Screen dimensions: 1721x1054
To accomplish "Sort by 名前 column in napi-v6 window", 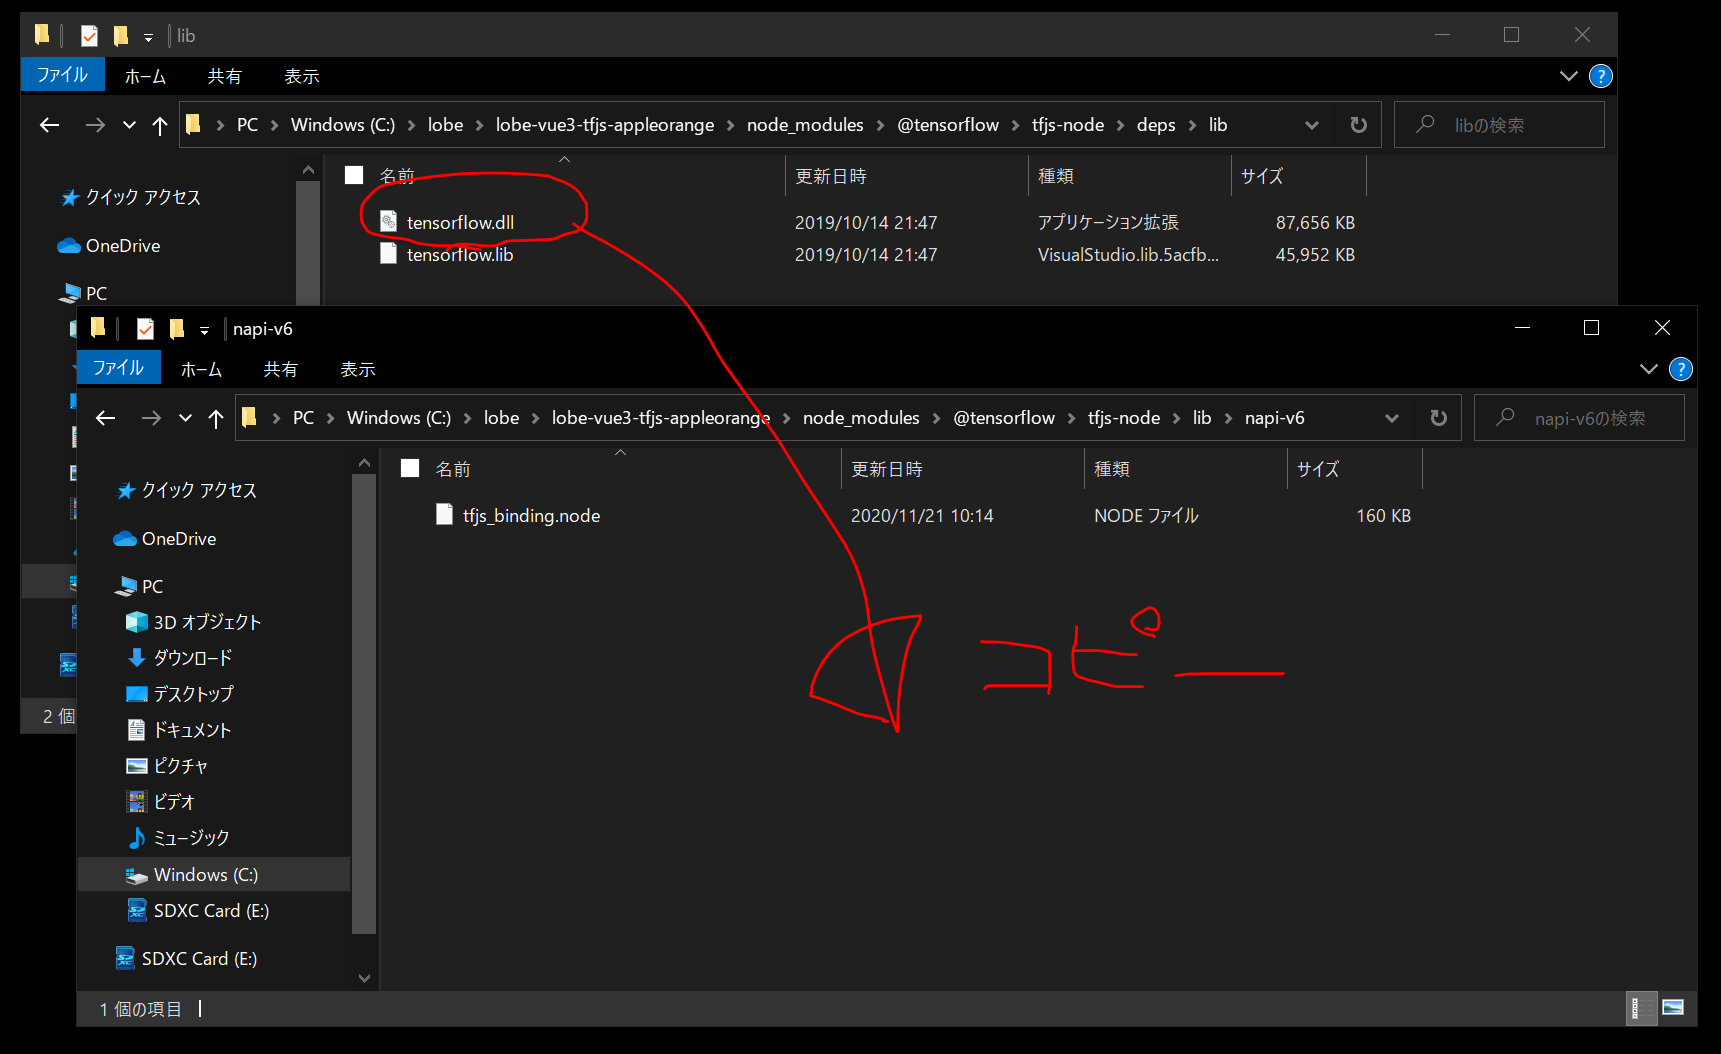I will tap(452, 469).
